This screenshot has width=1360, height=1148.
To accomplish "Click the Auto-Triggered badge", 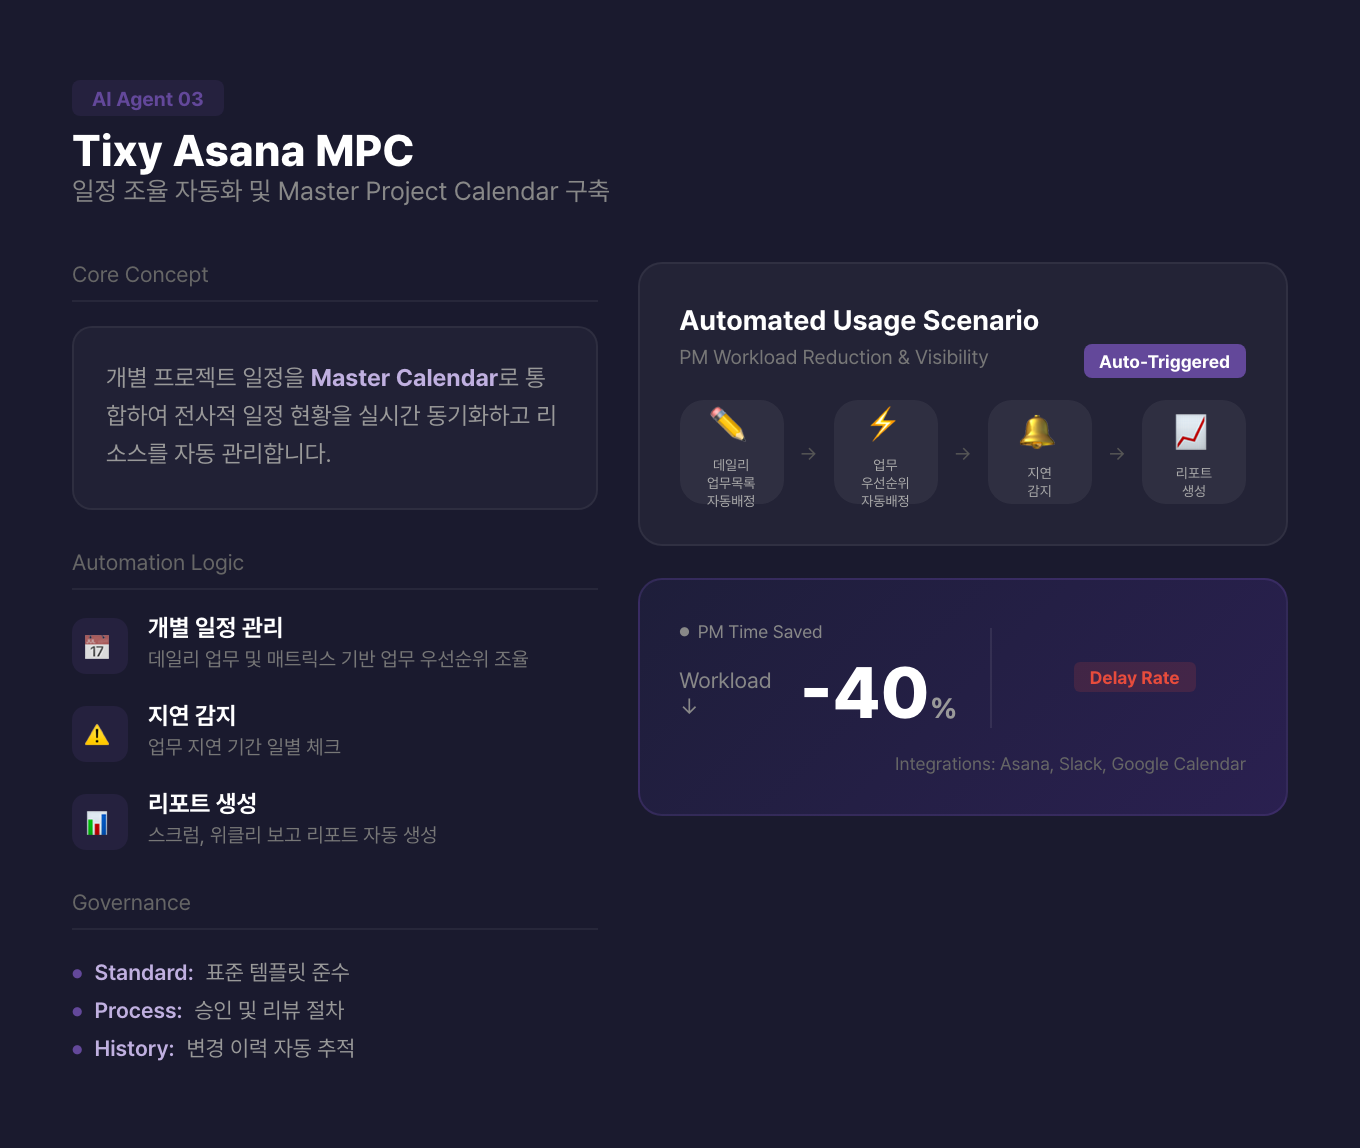I will pos(1164,362).
